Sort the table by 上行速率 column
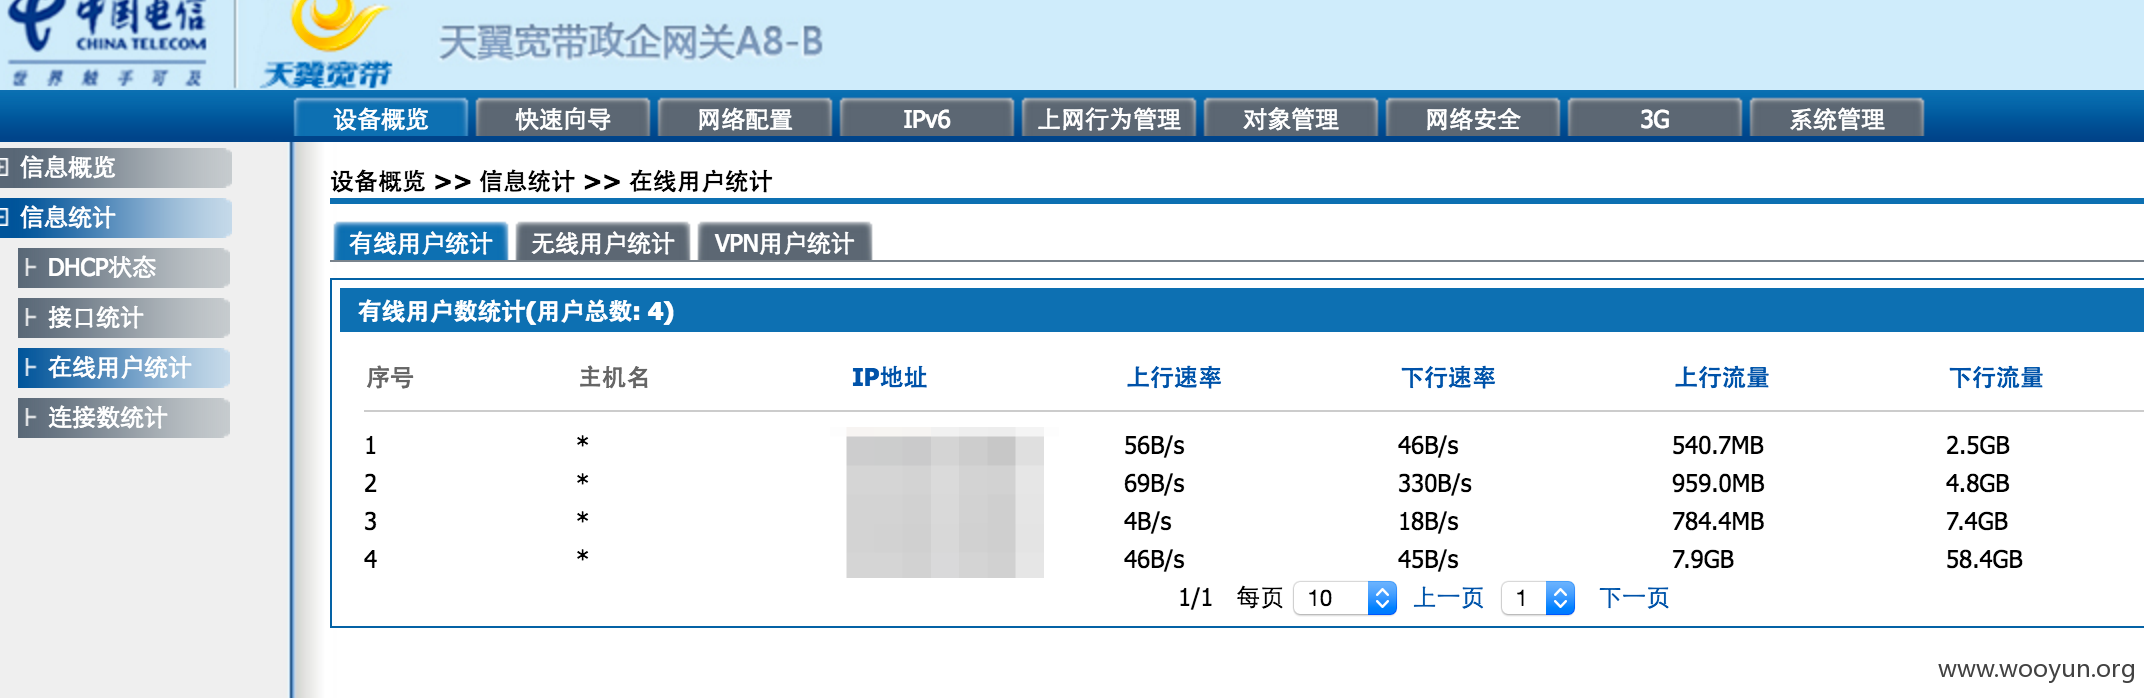This screenshot has width=2144, height=698. [1174, 377]
